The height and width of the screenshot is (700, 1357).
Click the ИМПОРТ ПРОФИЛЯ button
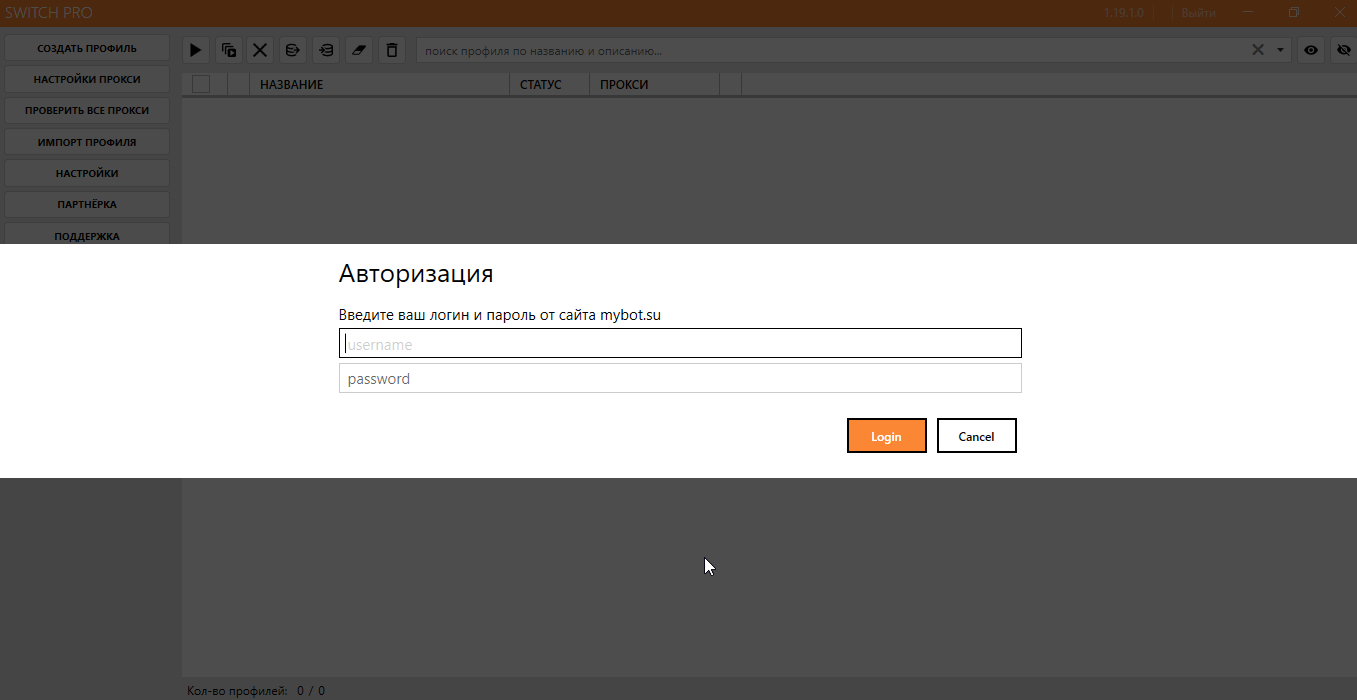pyautogui.click(x=87, y=142)
